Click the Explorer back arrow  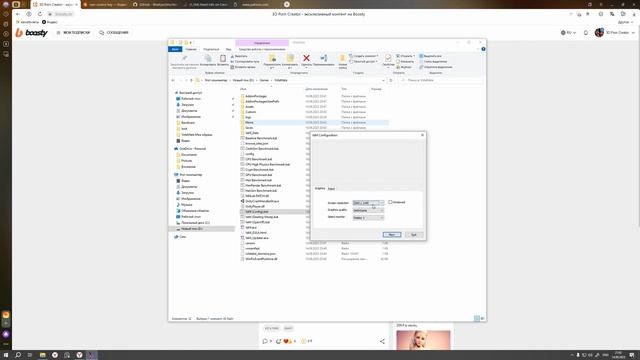173,80
